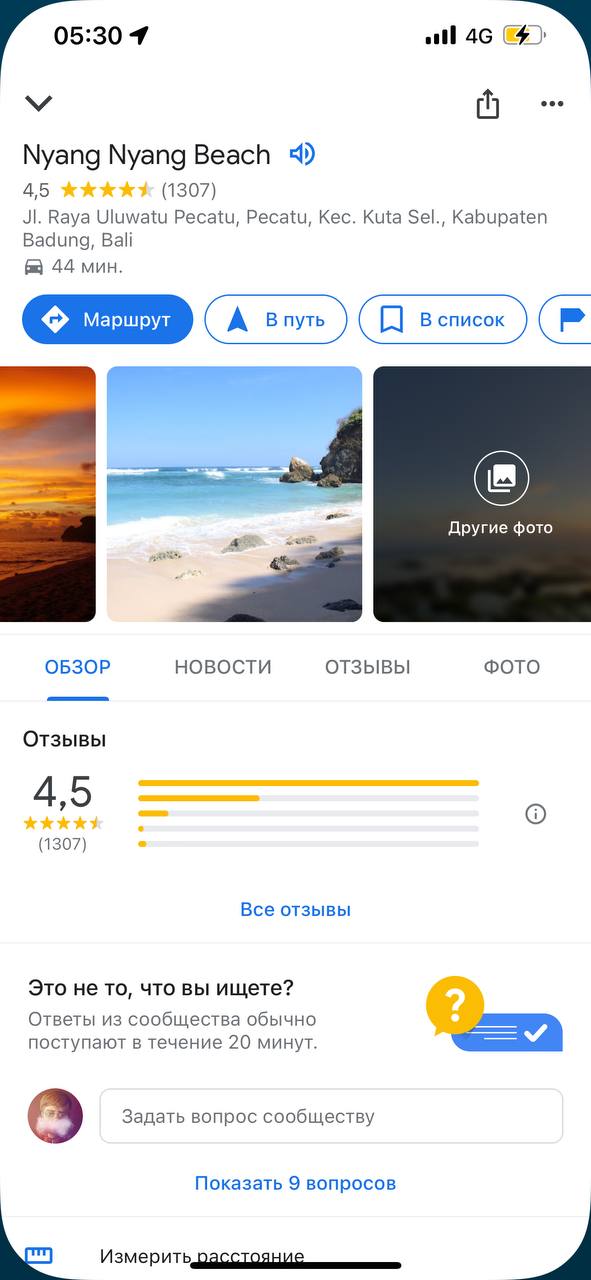Tap the Отзывы section heading
Image resolution: width=591 pixels, height=1280 pixels.
click(x=64, y=740)
